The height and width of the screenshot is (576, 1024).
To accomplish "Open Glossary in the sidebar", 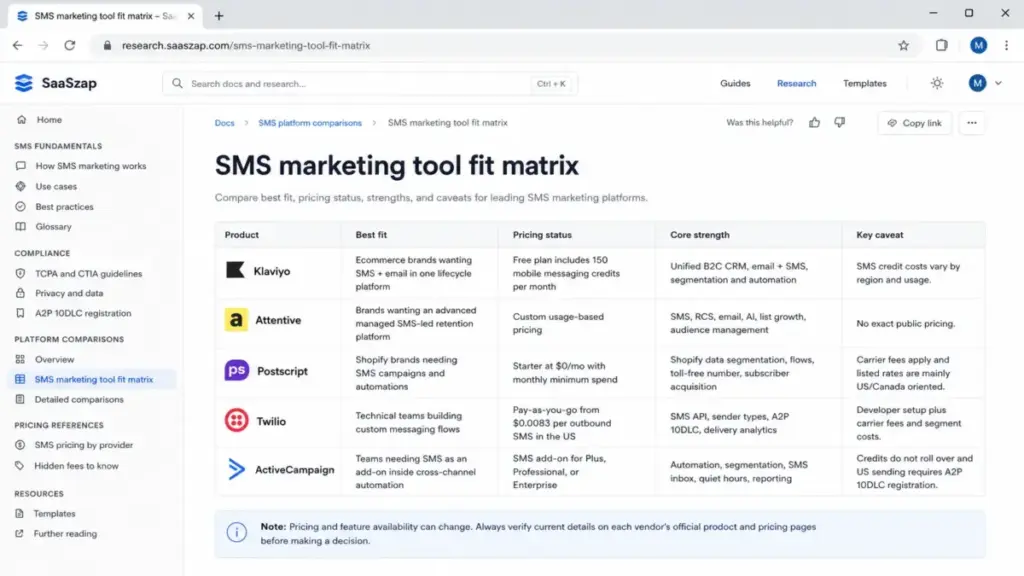I will pos(54,227).
